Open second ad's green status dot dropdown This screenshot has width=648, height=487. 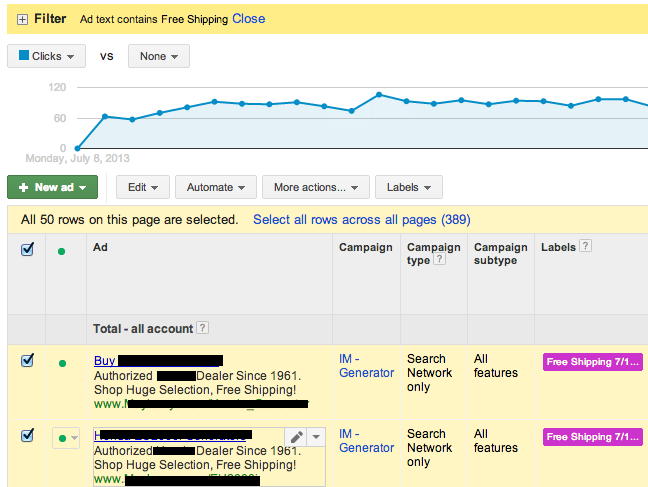(x=66, y=438)
